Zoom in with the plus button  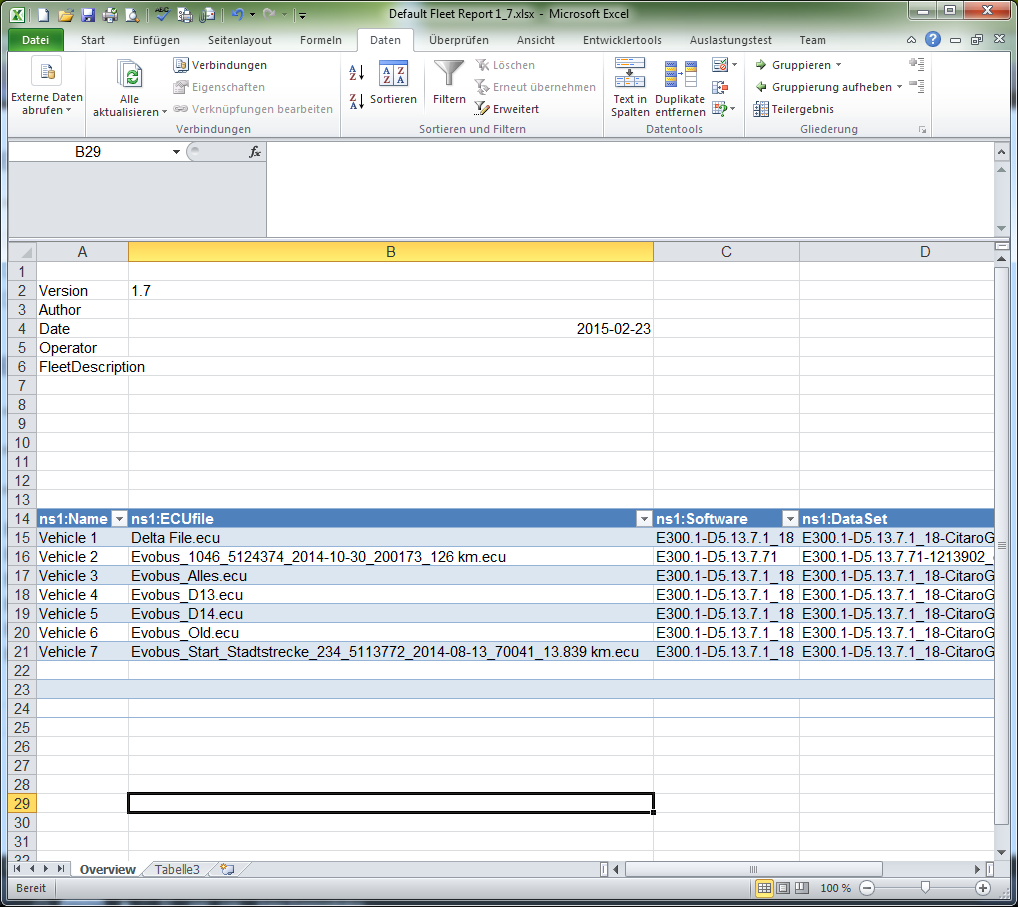click(x=982, y=888)
